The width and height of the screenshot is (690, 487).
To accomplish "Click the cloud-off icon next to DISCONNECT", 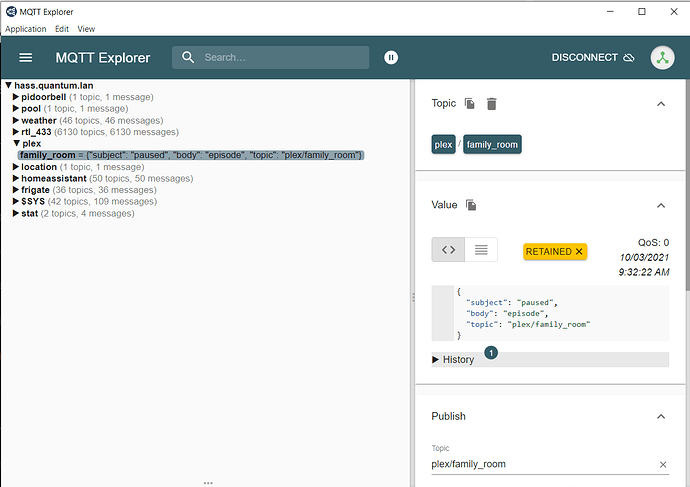I will (629, 58).
